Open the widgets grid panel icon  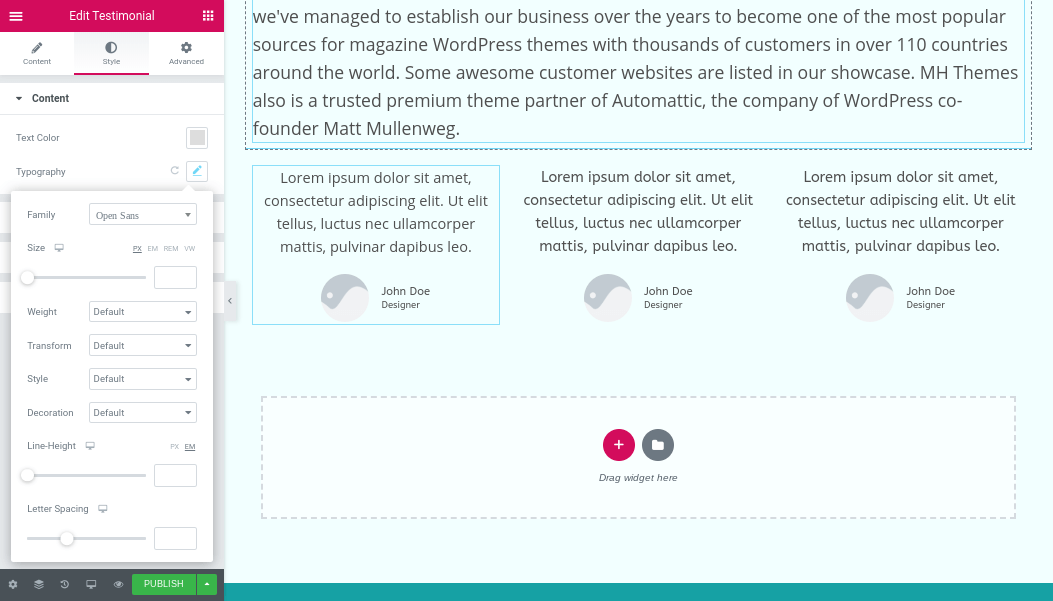[208, 15]
